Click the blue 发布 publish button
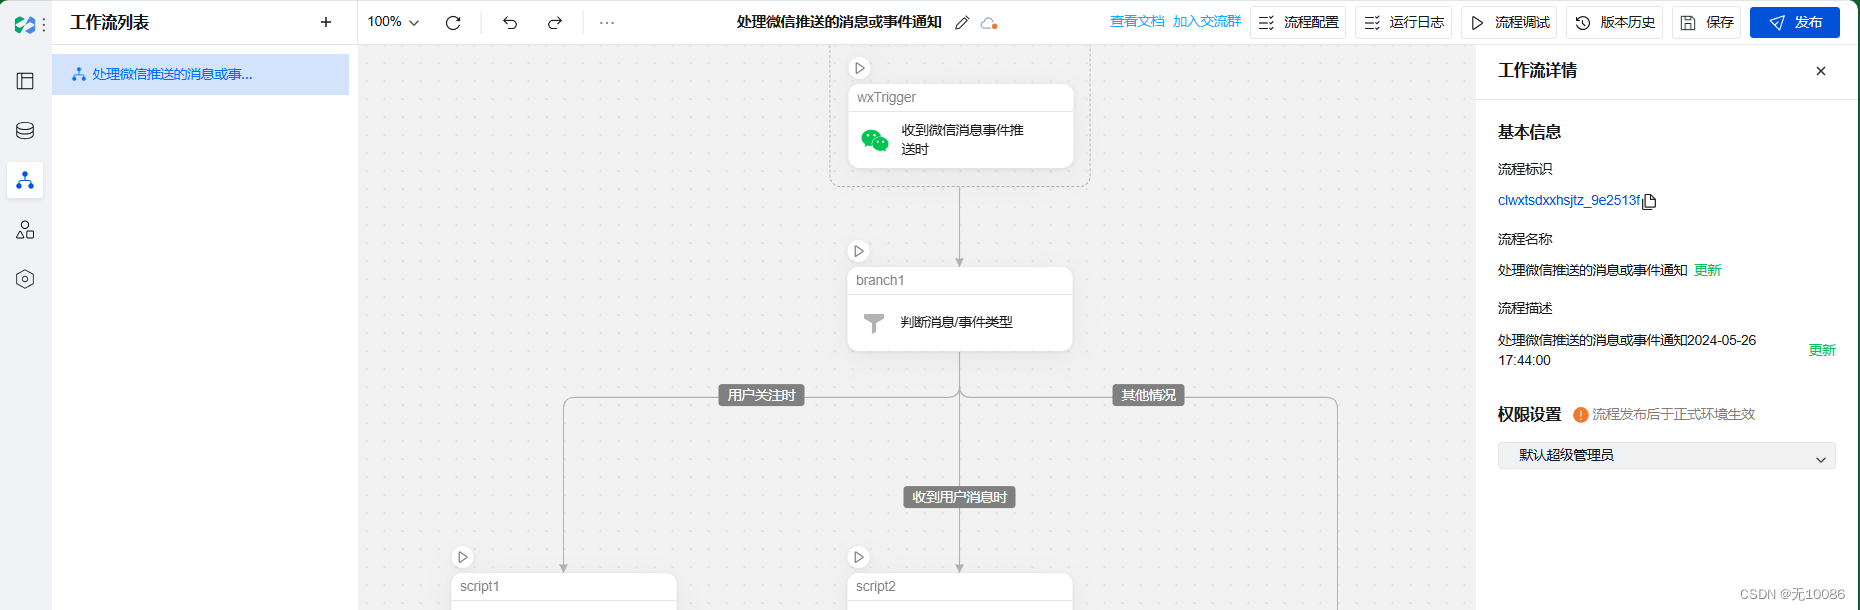Viewport: 1860px width, 610px height. coord(1795,22)
